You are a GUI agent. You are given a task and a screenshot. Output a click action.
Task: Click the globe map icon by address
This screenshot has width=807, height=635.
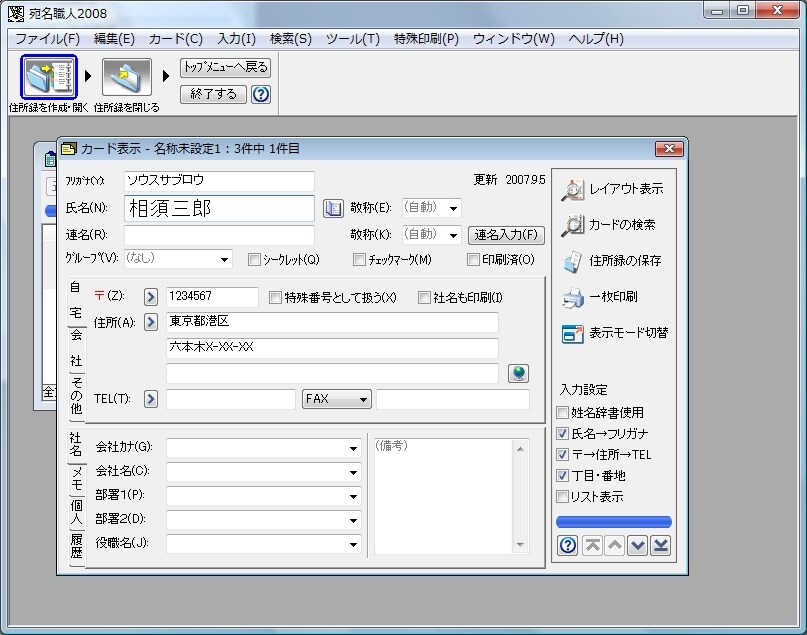[x=518, y=373]
